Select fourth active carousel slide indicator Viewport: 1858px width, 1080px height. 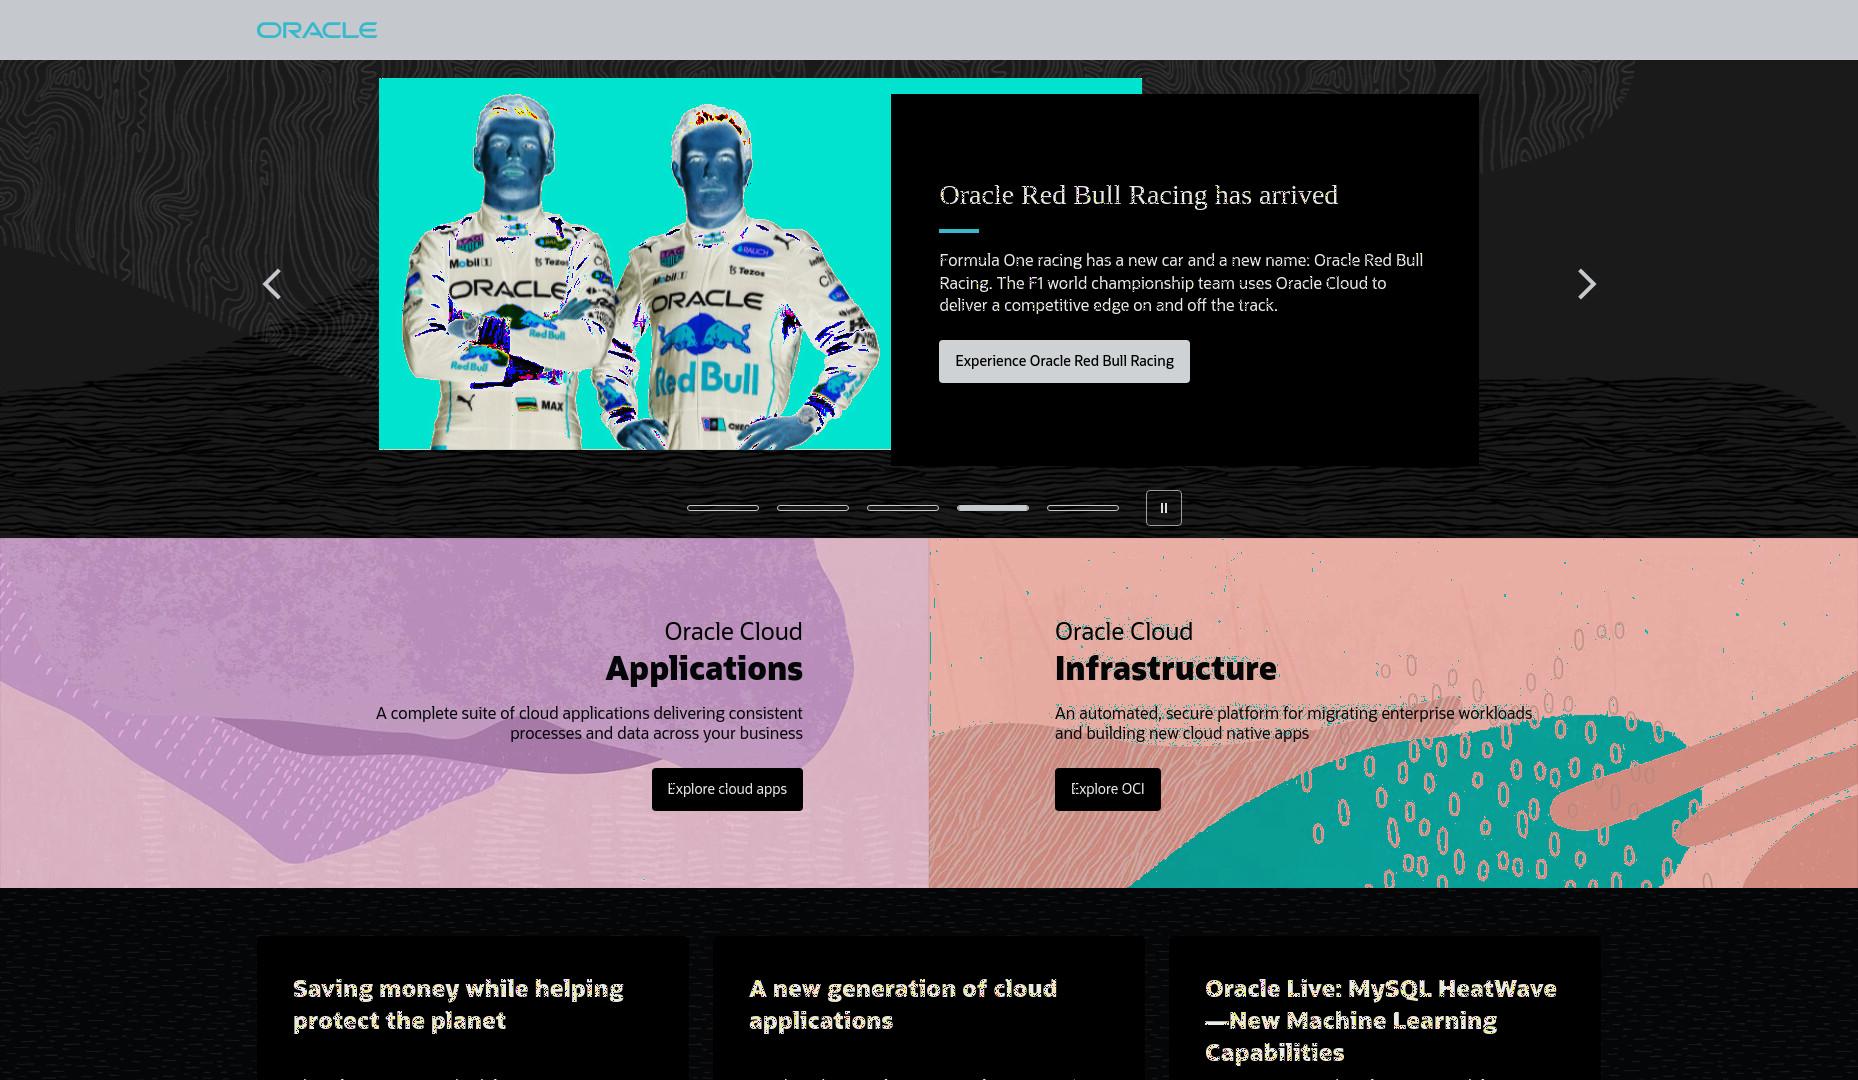coord(993,508)
